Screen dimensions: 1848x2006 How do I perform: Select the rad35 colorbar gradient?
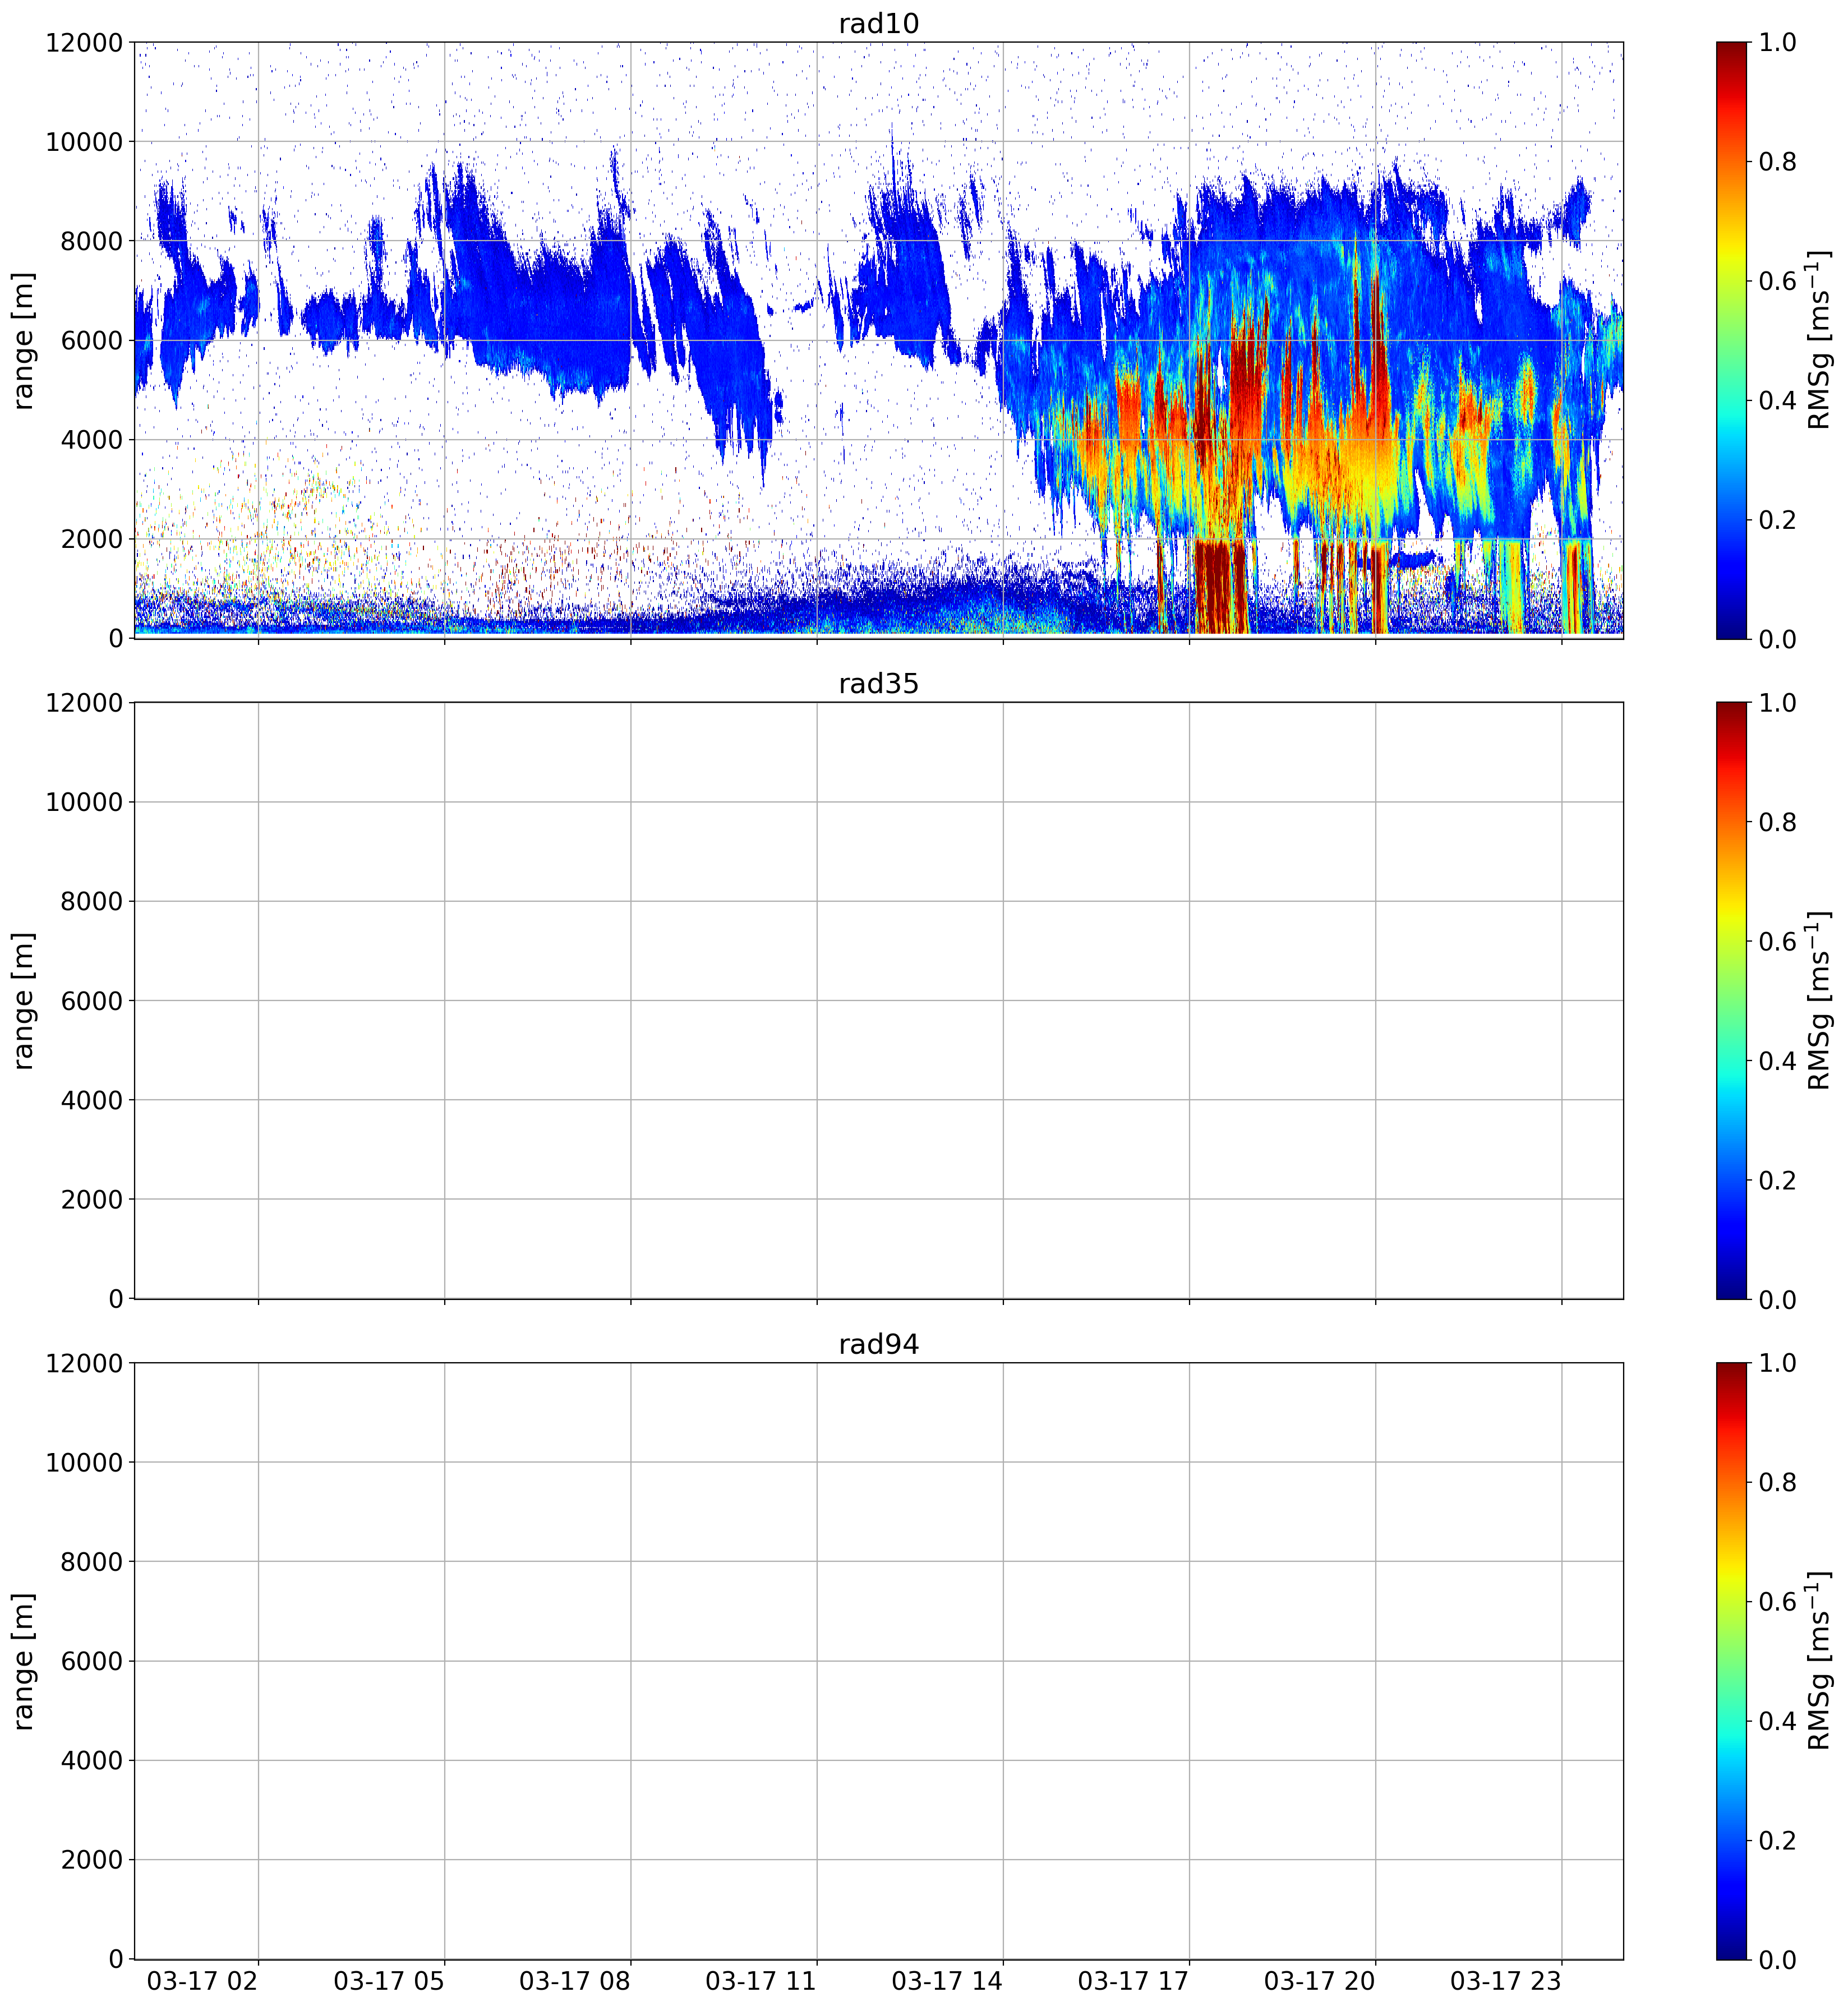tap(1731, 1001)
